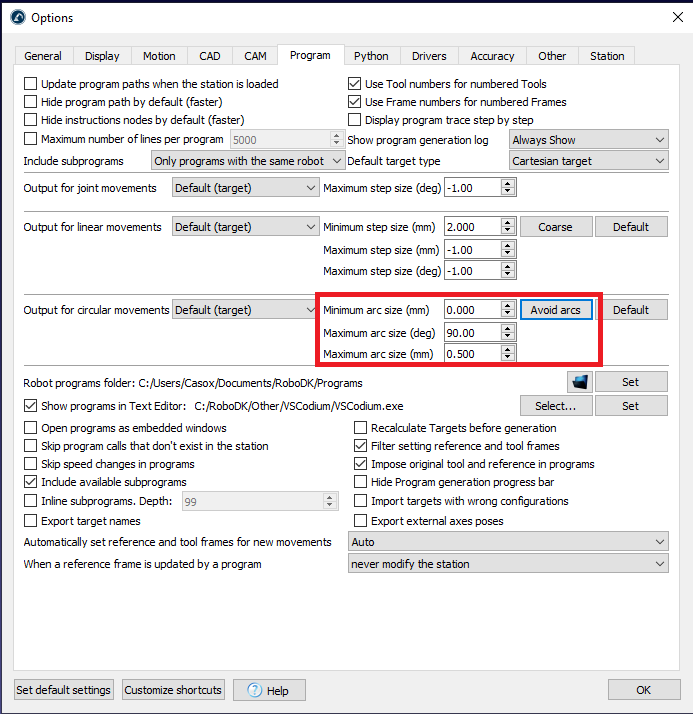The width and height of the screenshot is (693, 714).
Task: Open Output for joint movements dropdown
Action: [245, 188]
